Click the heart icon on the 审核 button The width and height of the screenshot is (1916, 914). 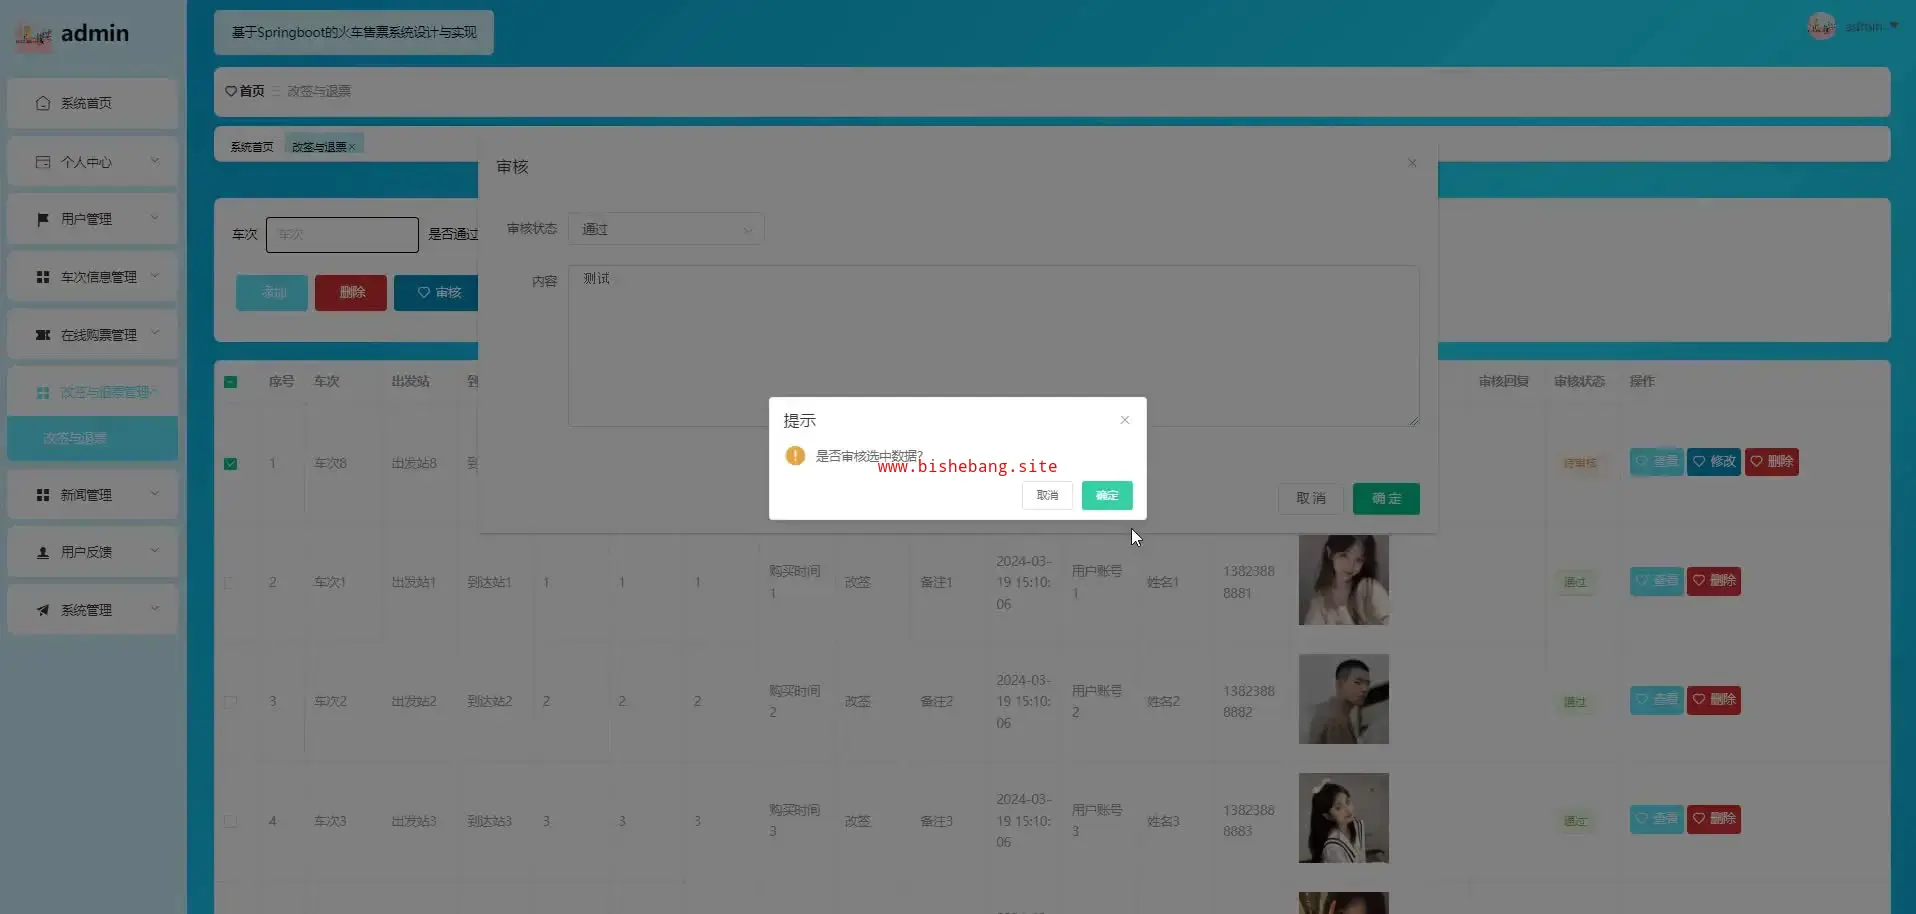424,292
